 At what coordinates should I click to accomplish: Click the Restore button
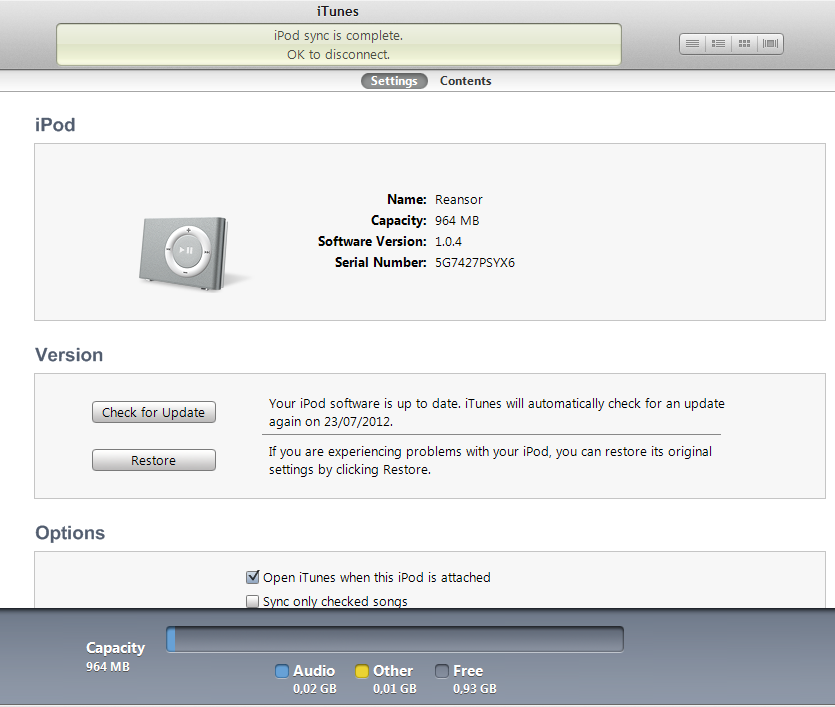click(x=154, y=460)
